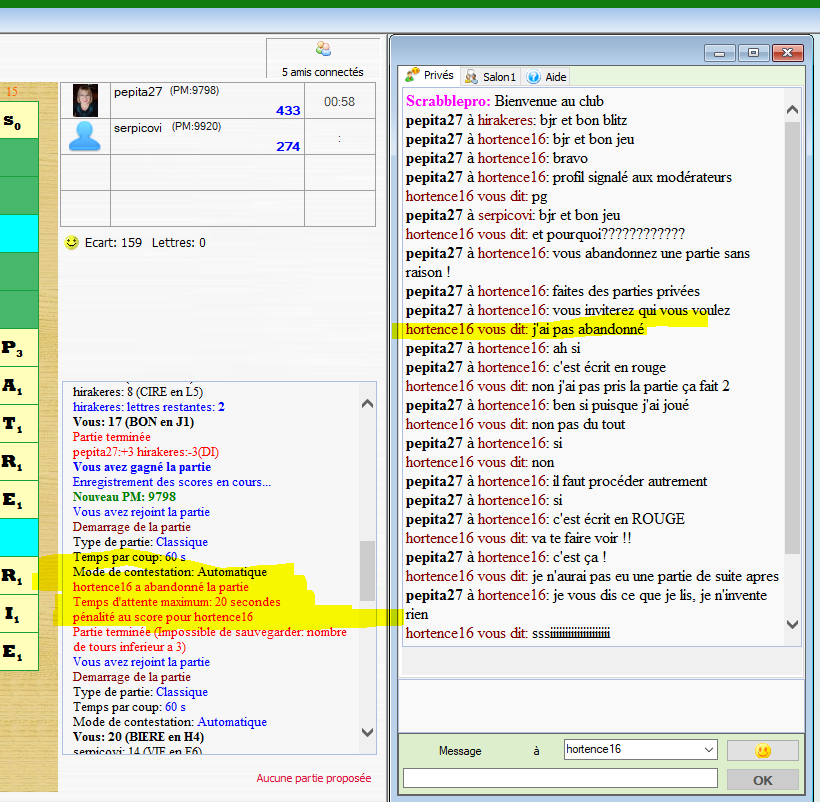820x802 pixels.
Task: Click the smiley face beside Ecart
Action: (71, 242)
